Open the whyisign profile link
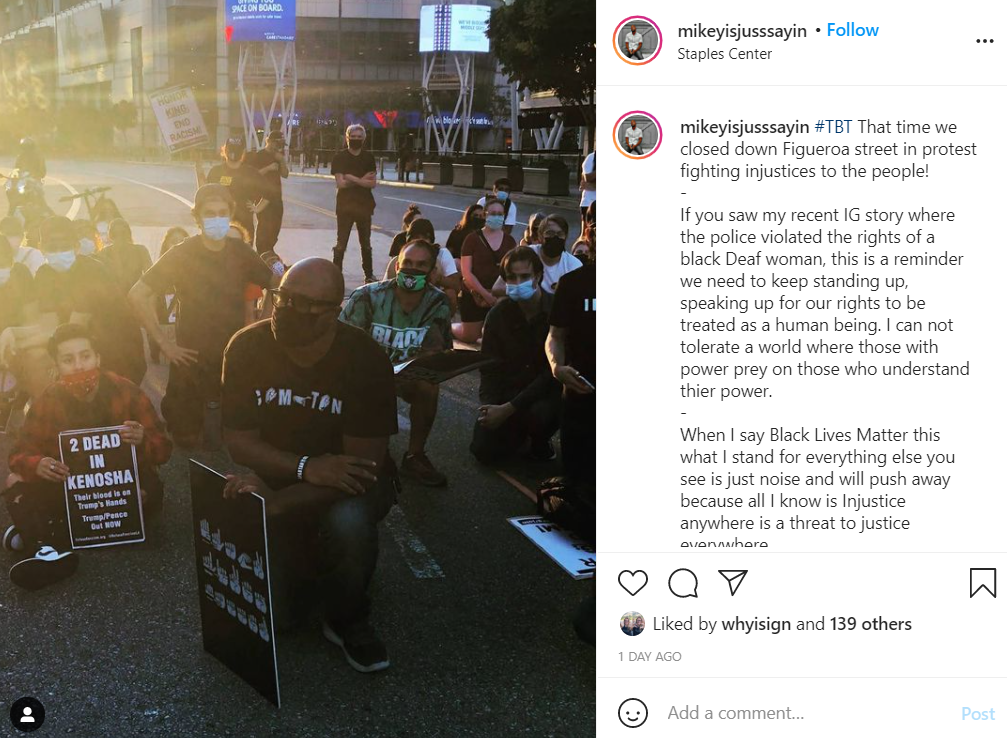The height and width of the screenshot is (738, 1007). [x=756, y=624]
